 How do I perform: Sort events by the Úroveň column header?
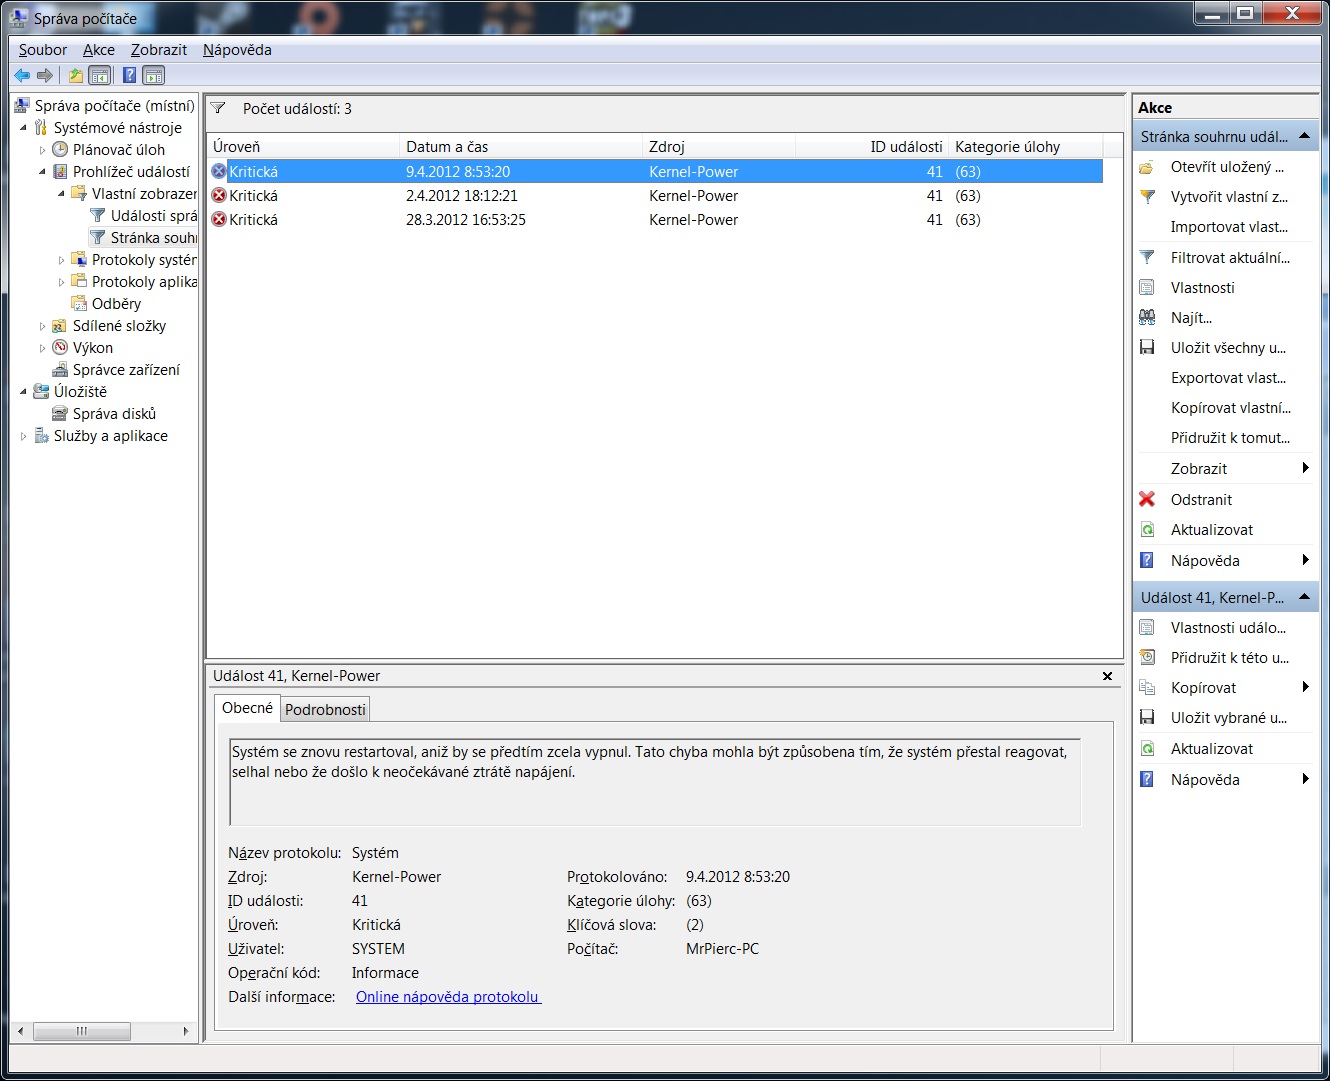click(x=303, y=147)
